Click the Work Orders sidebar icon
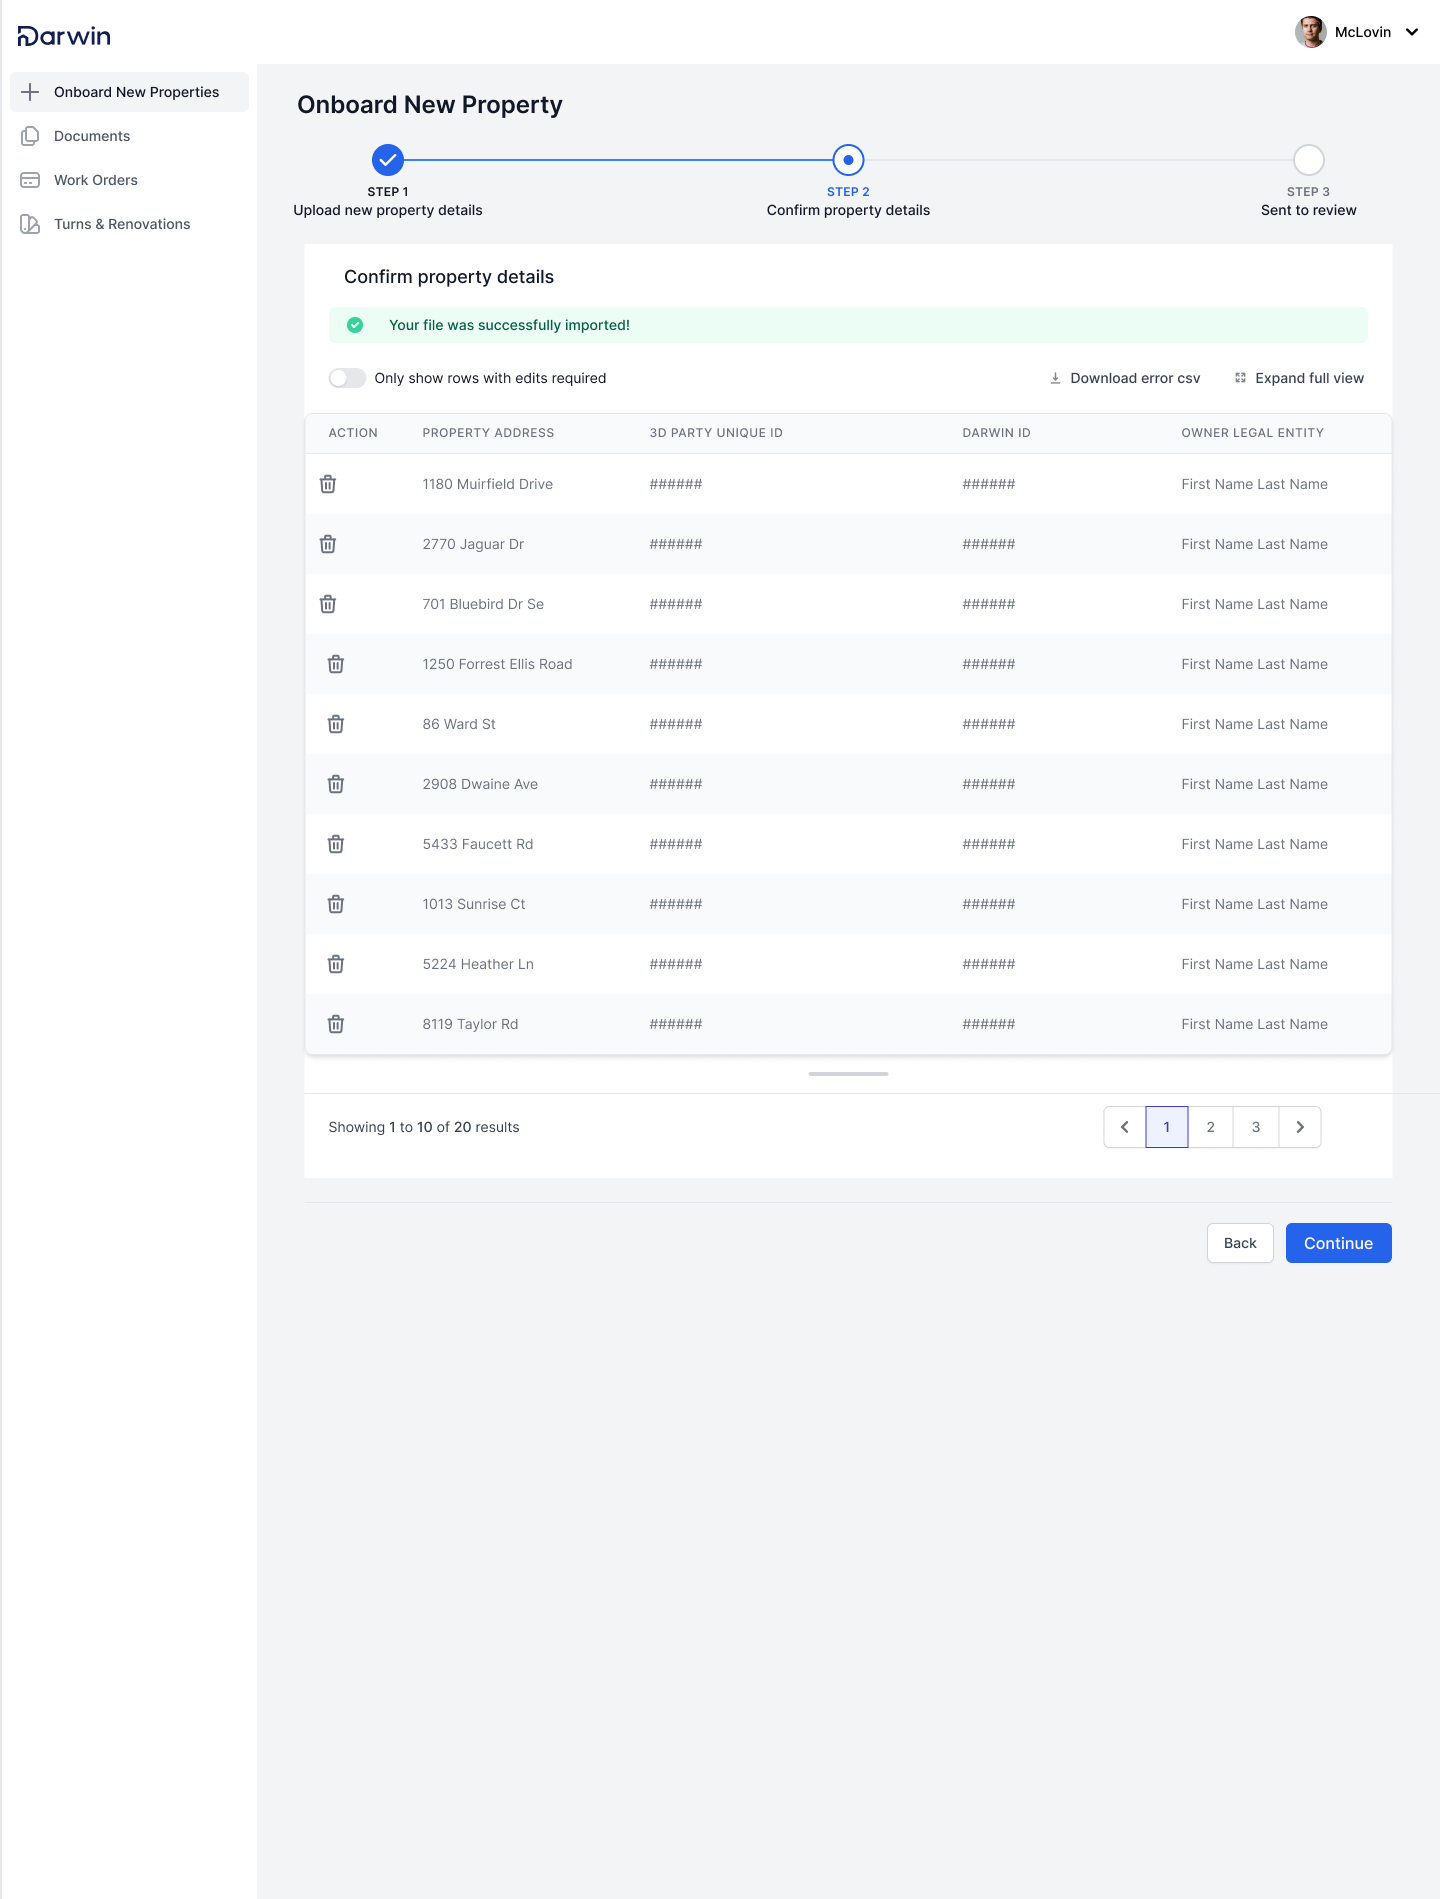The width and height of the screenshot is (1440, 1899). [x=30, y=180]
